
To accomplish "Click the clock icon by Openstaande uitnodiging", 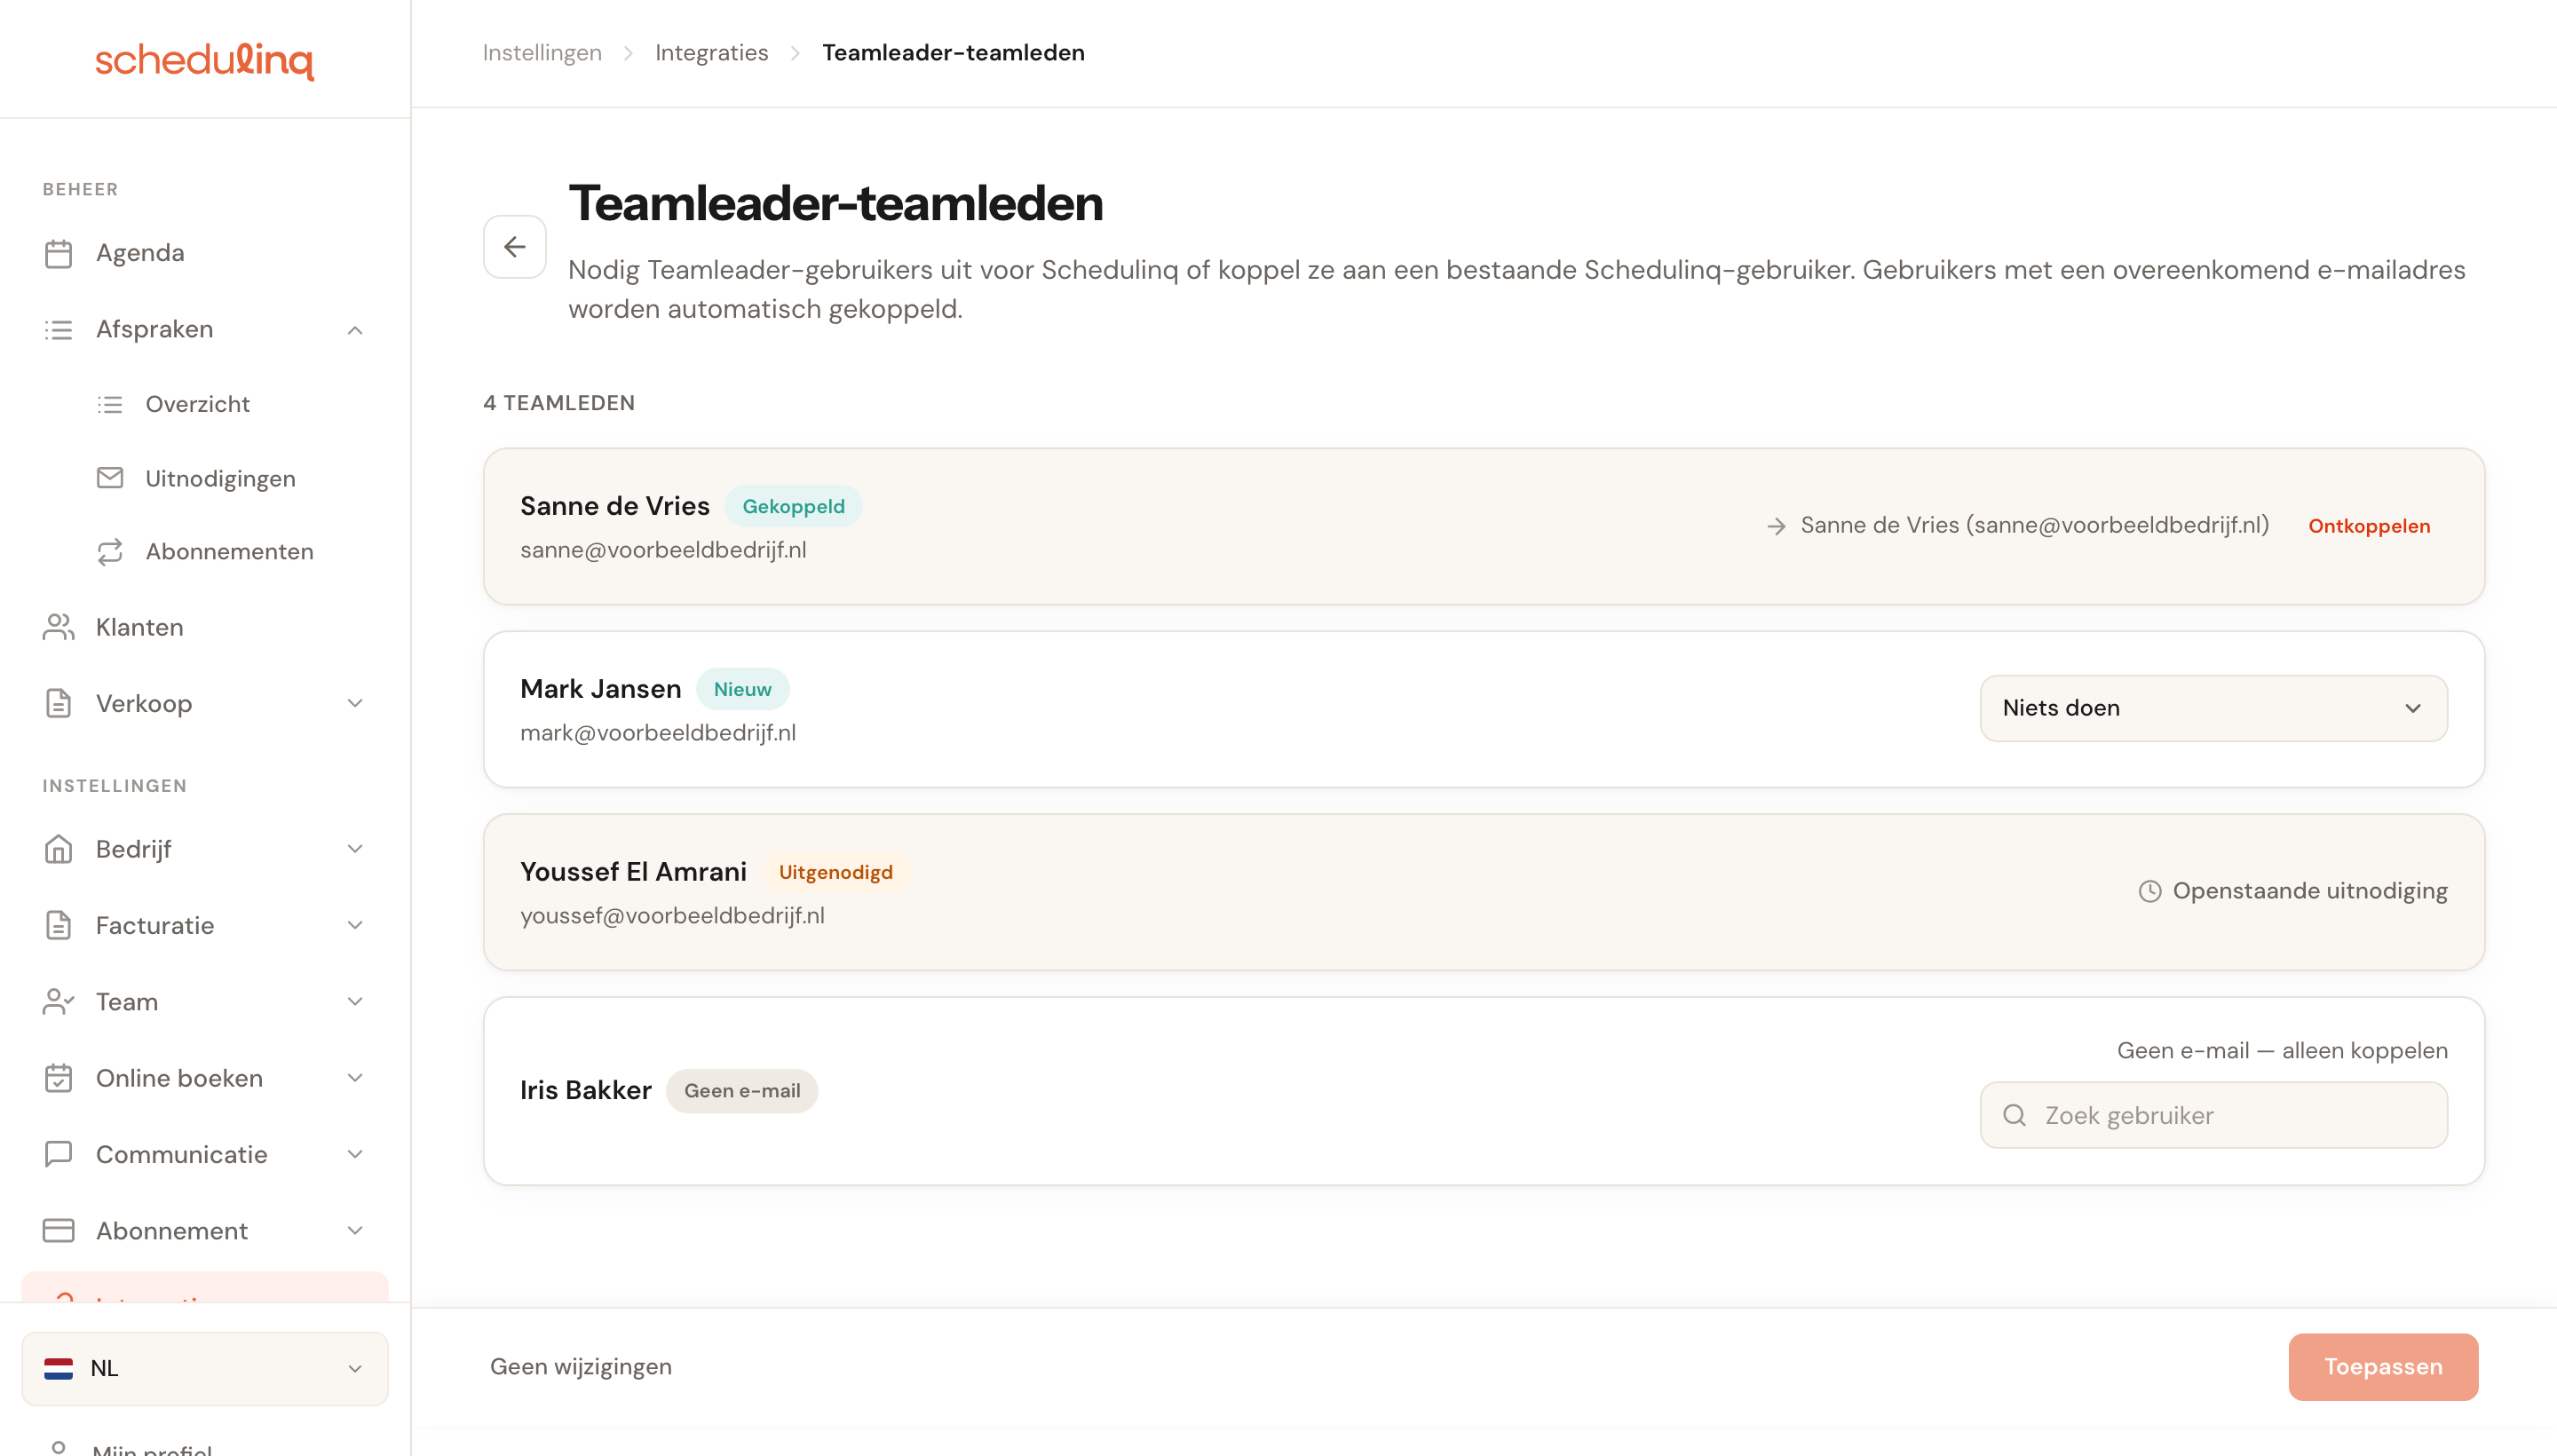I will [x=2149, y=891].
